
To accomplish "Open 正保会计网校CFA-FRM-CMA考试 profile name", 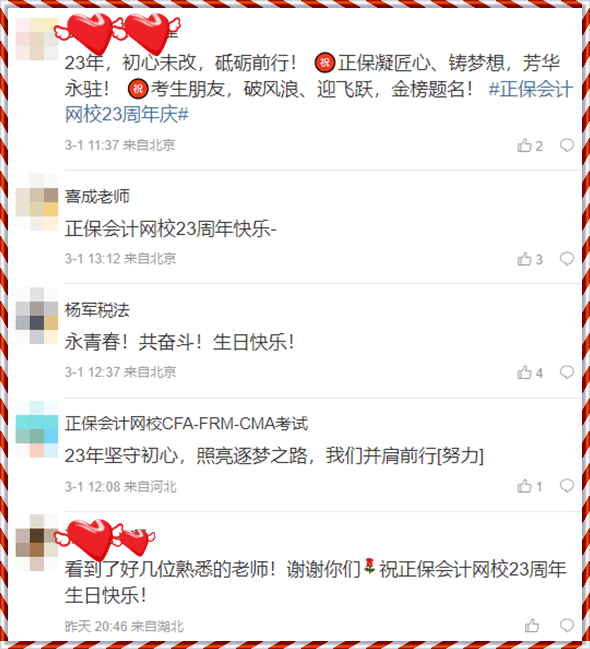I will tap(186, 423).
